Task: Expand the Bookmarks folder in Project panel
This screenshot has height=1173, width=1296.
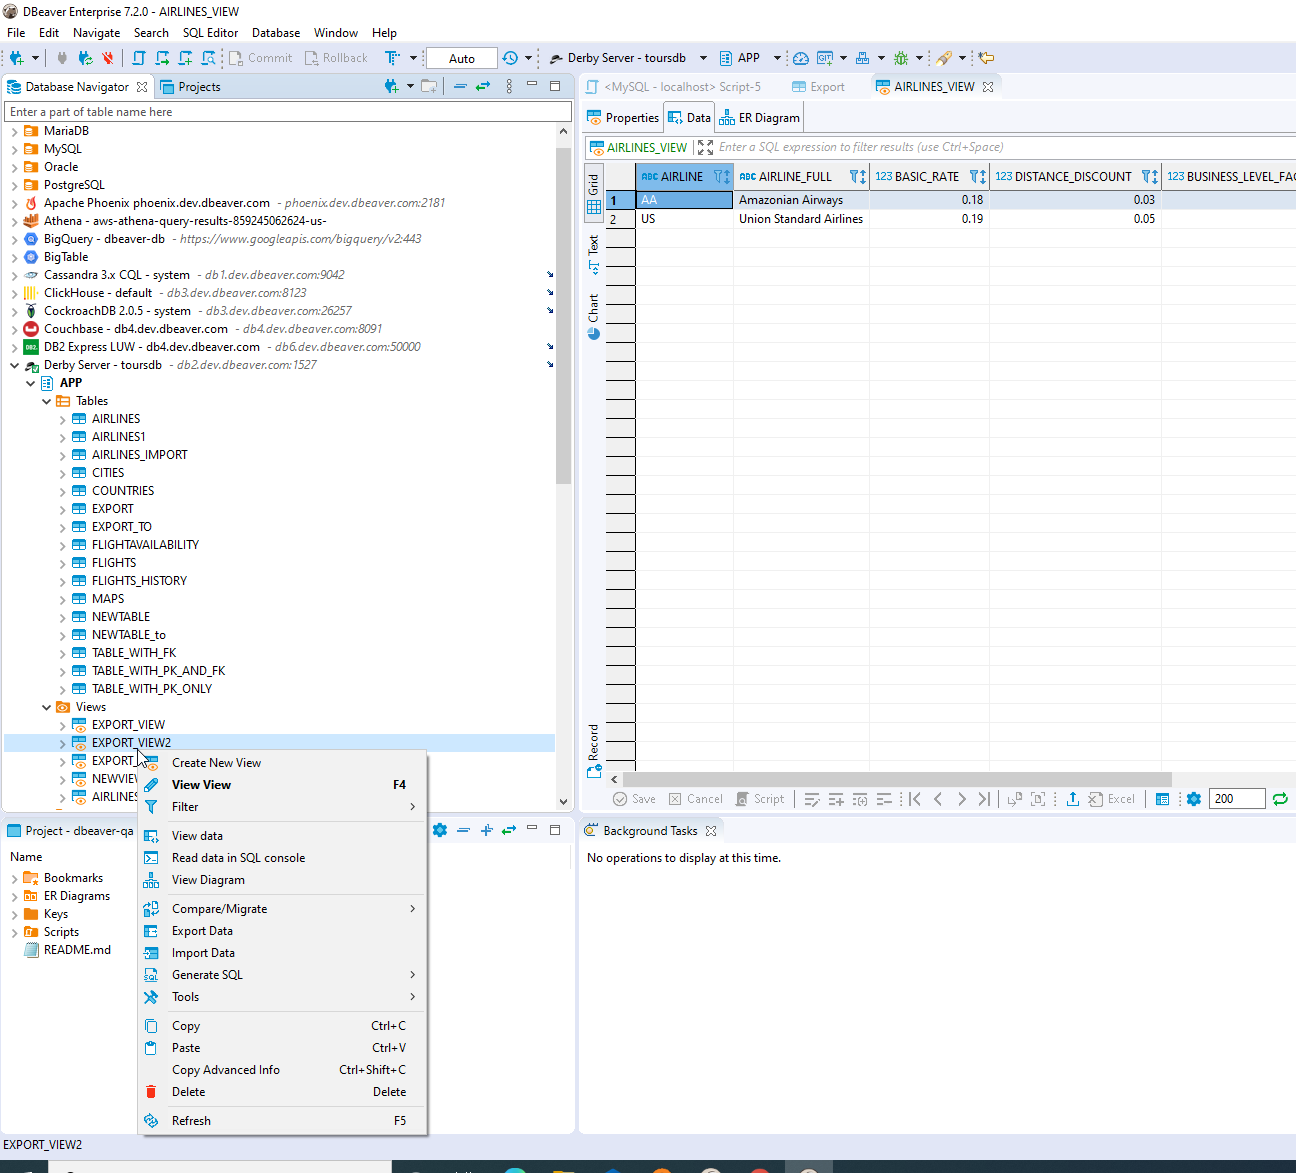Action: click(x=14, y=879)
